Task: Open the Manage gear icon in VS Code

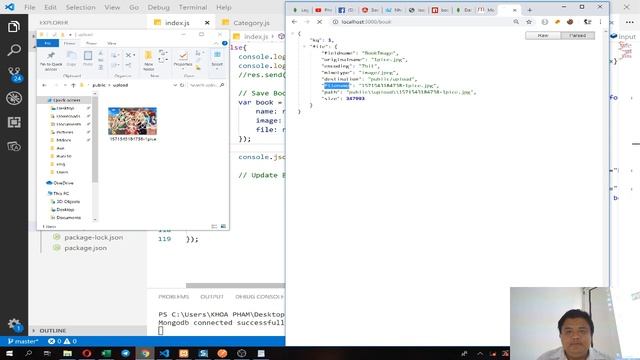Action: click(14, 325)
